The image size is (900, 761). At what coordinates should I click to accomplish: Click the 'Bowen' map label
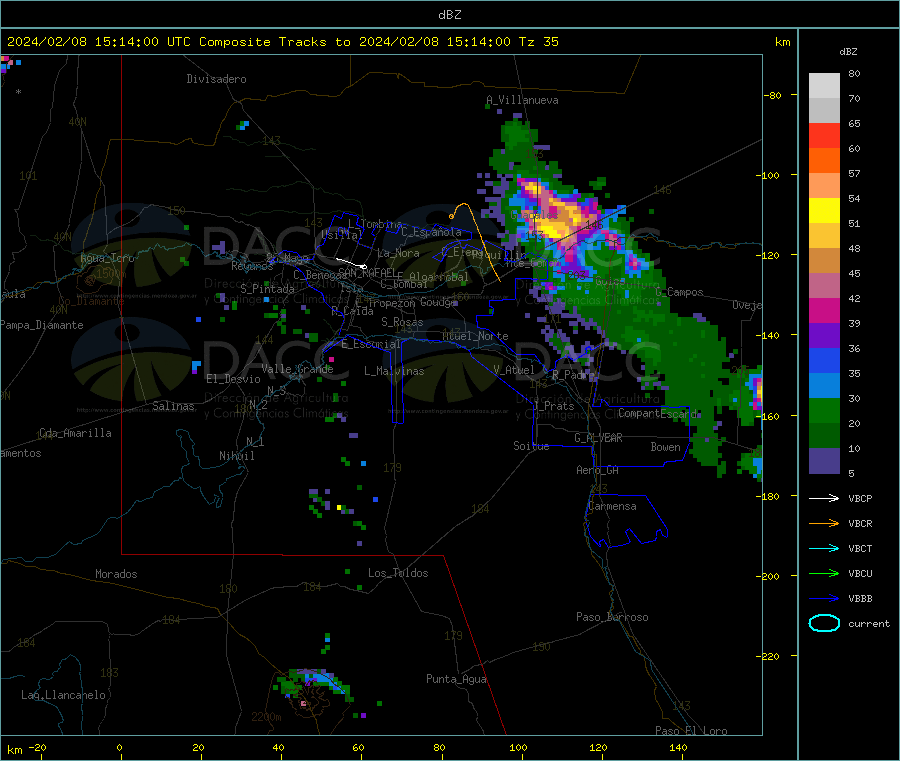665,446
